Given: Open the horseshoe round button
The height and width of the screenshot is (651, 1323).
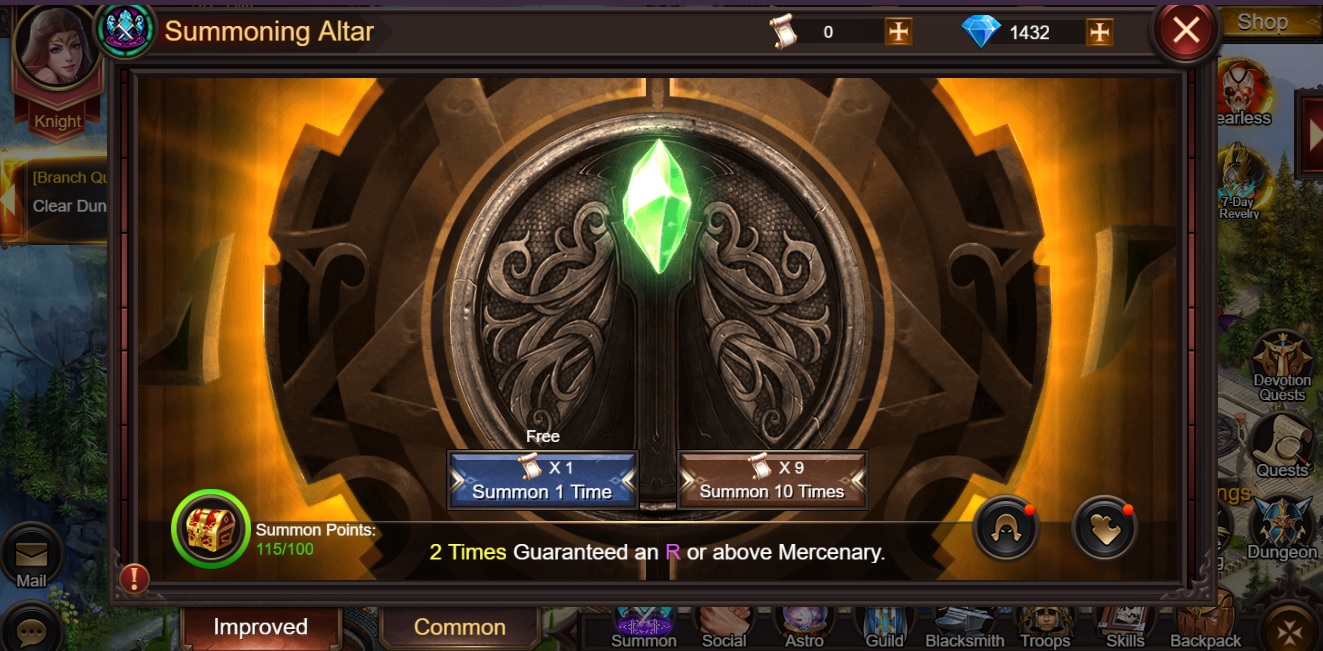Looking at the screenshot, I should [x=1005, y=529].
